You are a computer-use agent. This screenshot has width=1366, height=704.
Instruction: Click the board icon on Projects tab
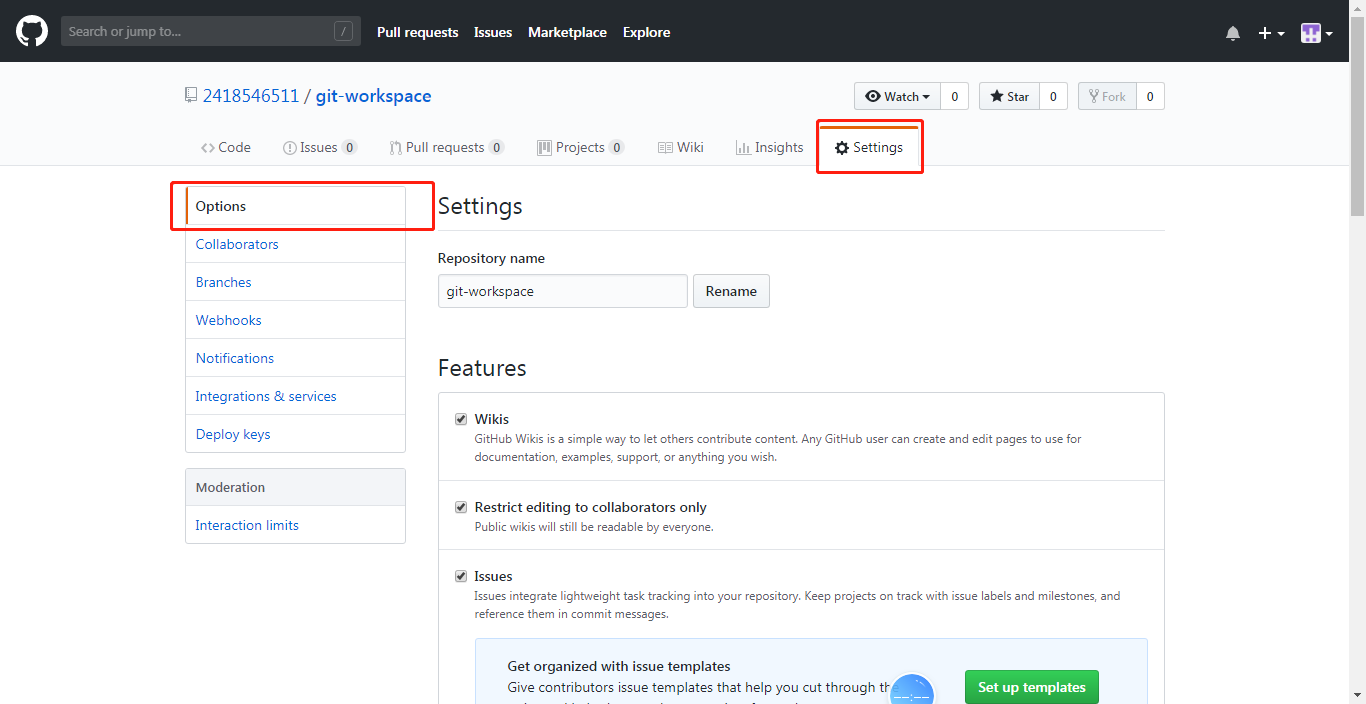tap(544, 148)
